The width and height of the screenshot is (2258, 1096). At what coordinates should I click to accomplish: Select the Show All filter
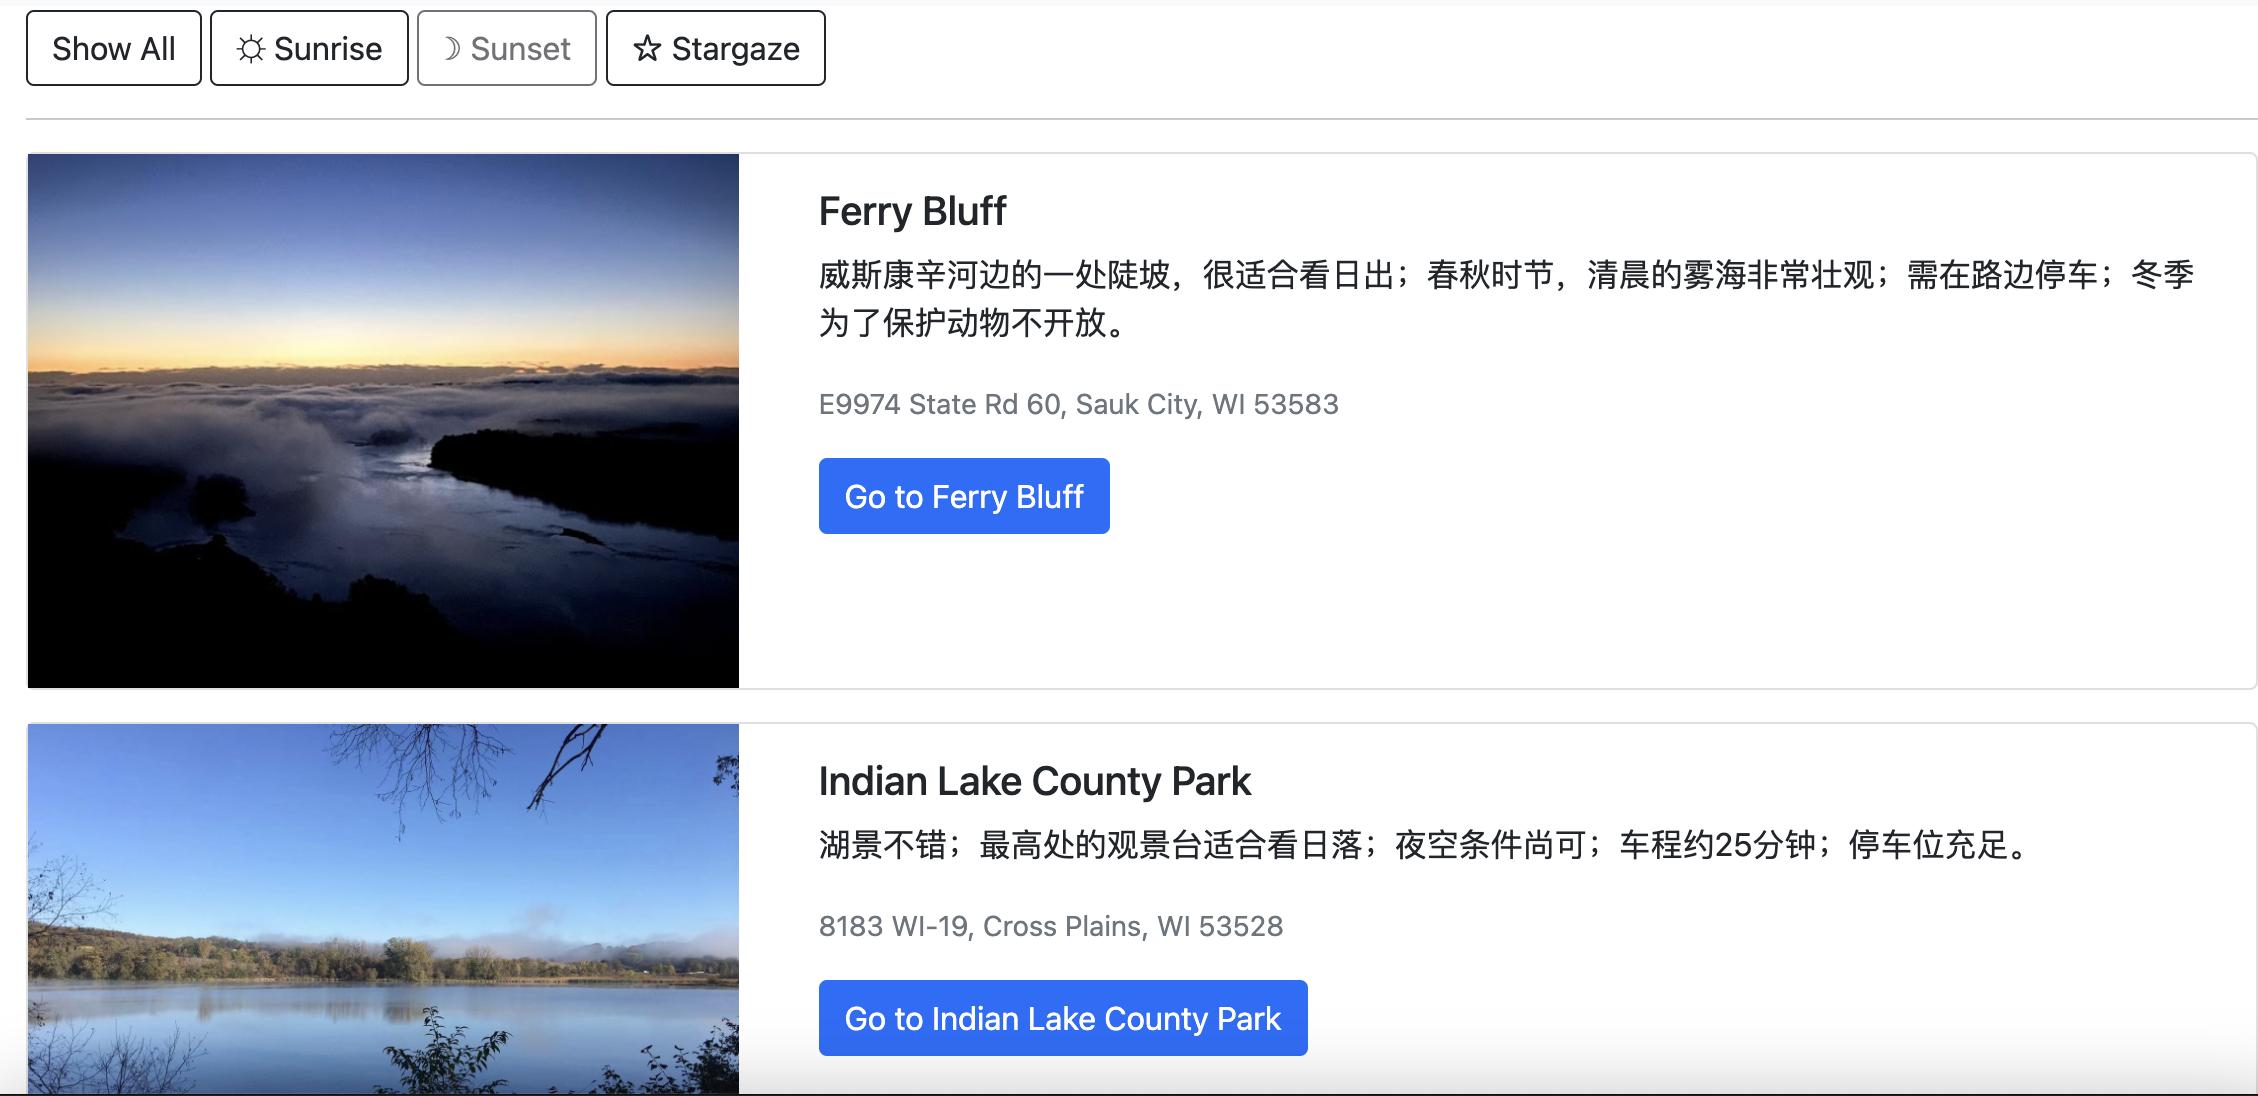tap(114, 48)
